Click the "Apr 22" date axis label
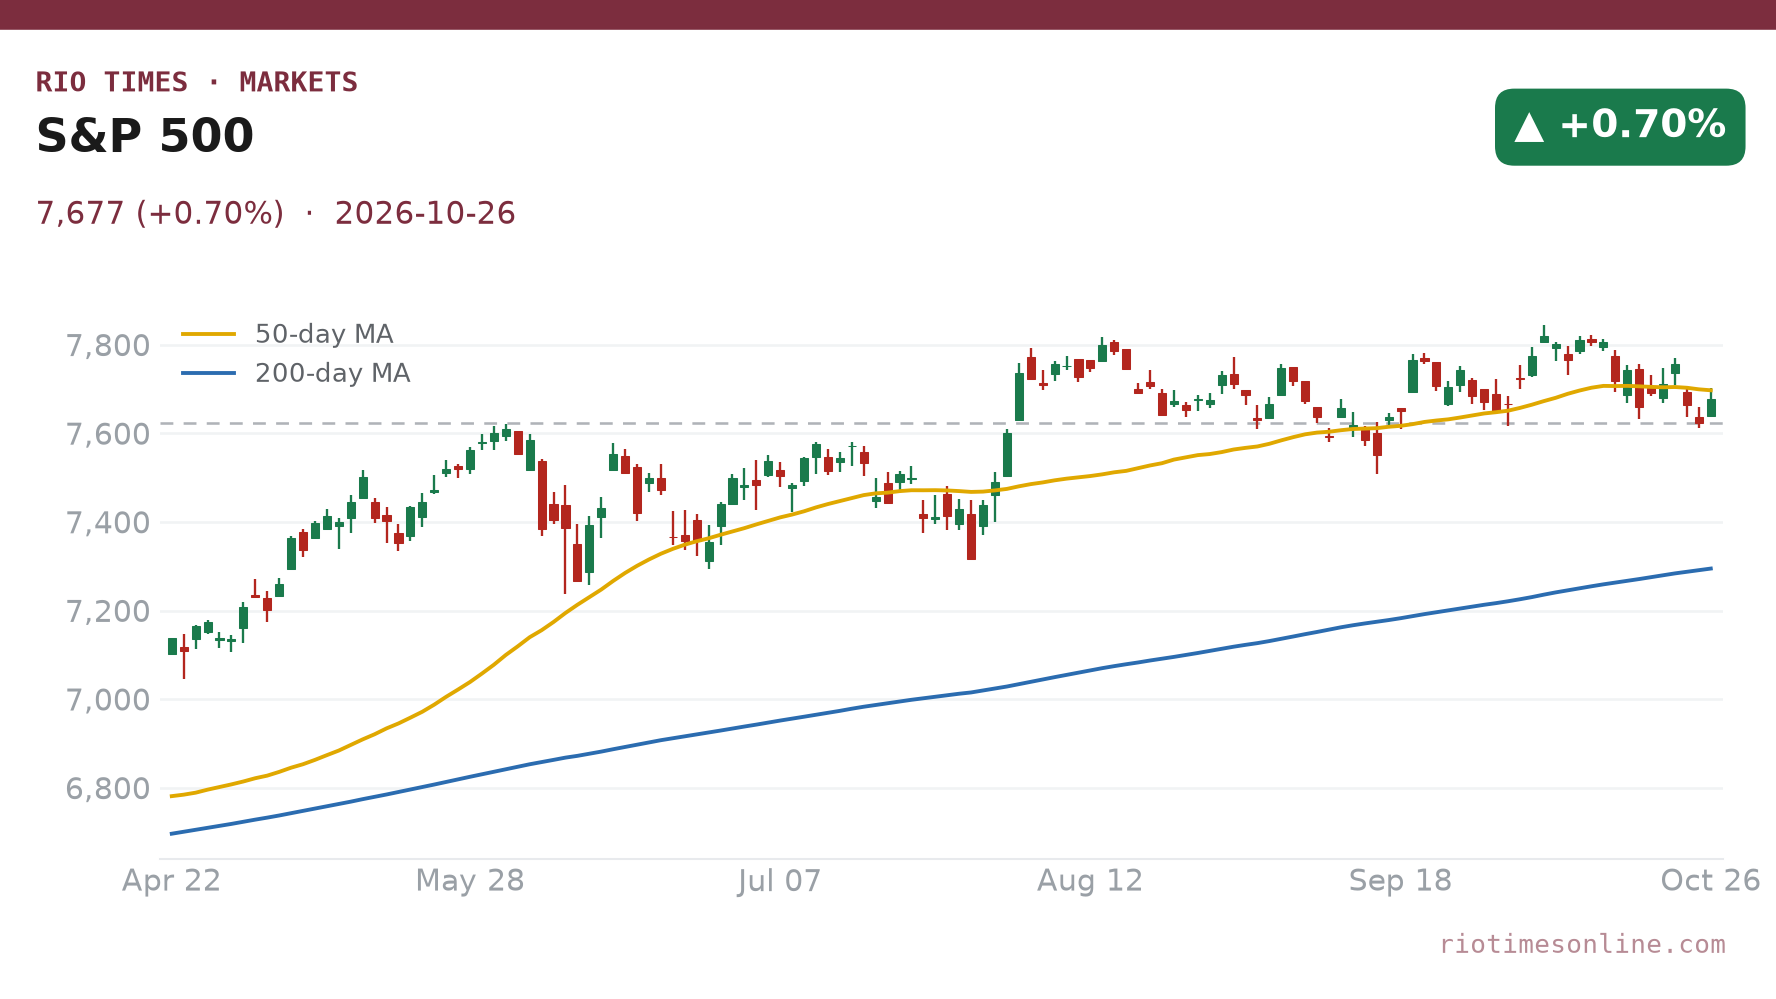Viewport: 1776px width, 999px height. (172, 881)
